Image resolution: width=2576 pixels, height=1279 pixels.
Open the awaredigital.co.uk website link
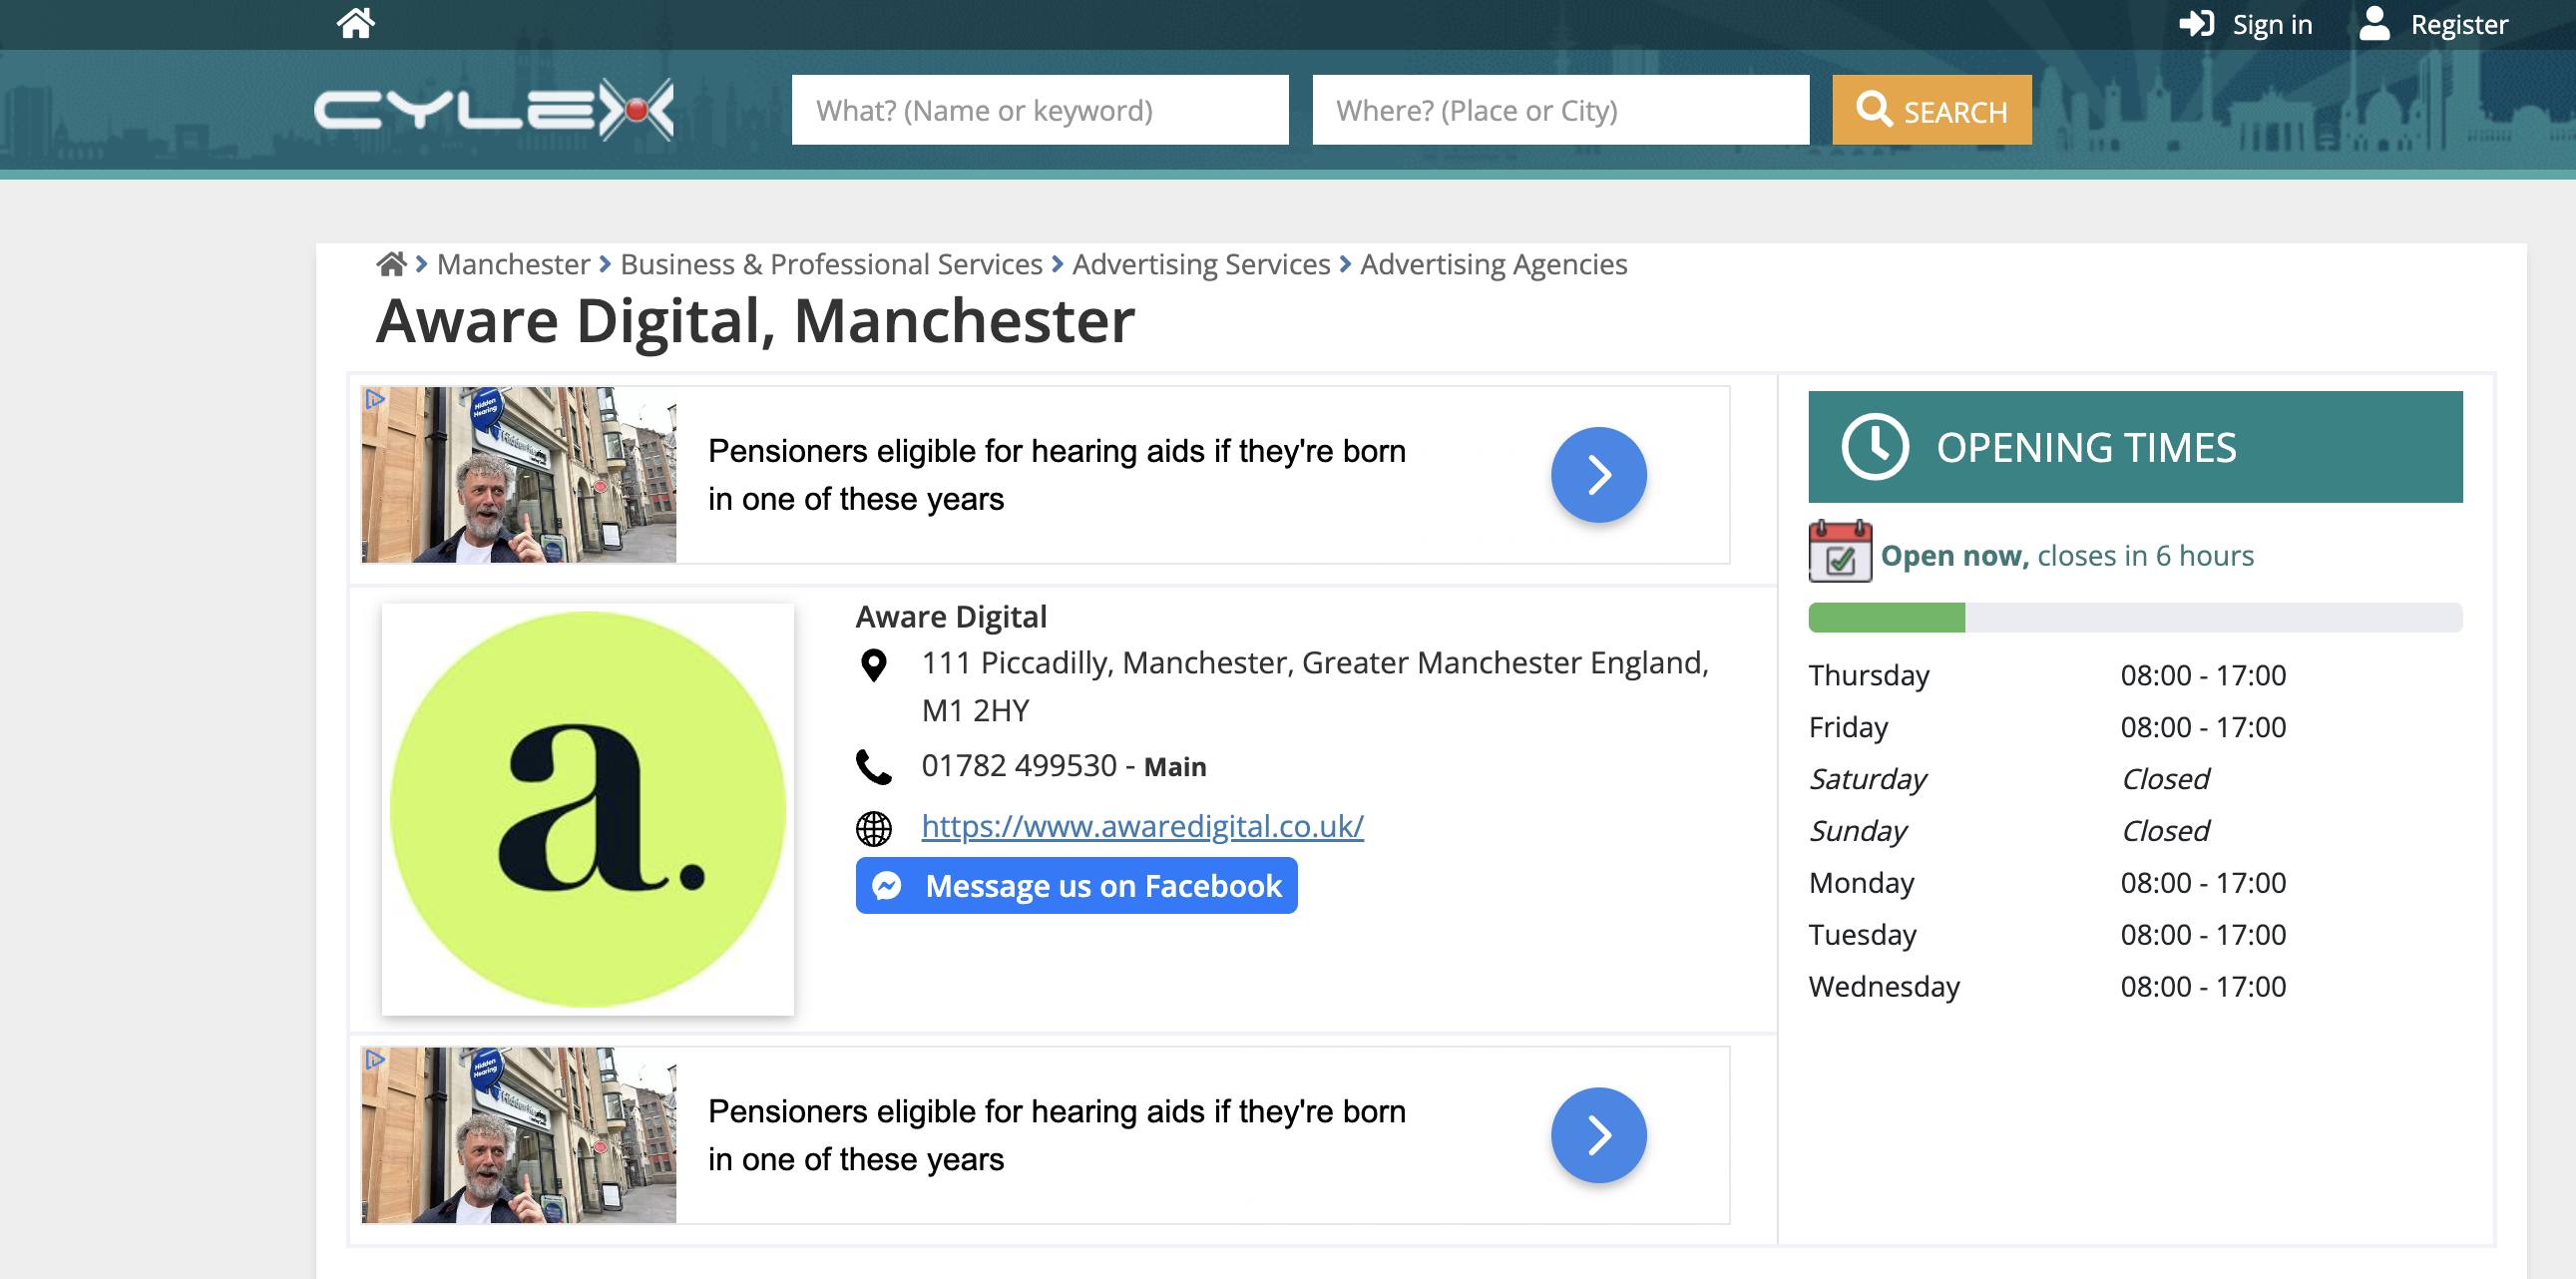click(x=1142, y=826)
